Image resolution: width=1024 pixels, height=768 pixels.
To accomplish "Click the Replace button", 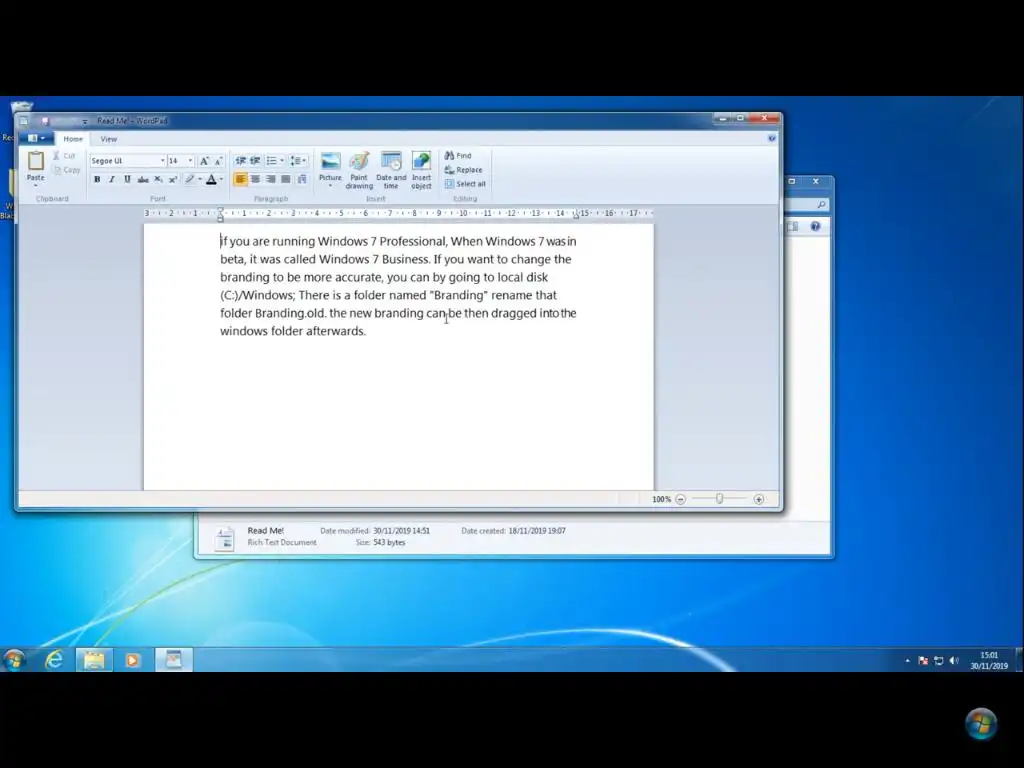I will click(x=463, y=170).
